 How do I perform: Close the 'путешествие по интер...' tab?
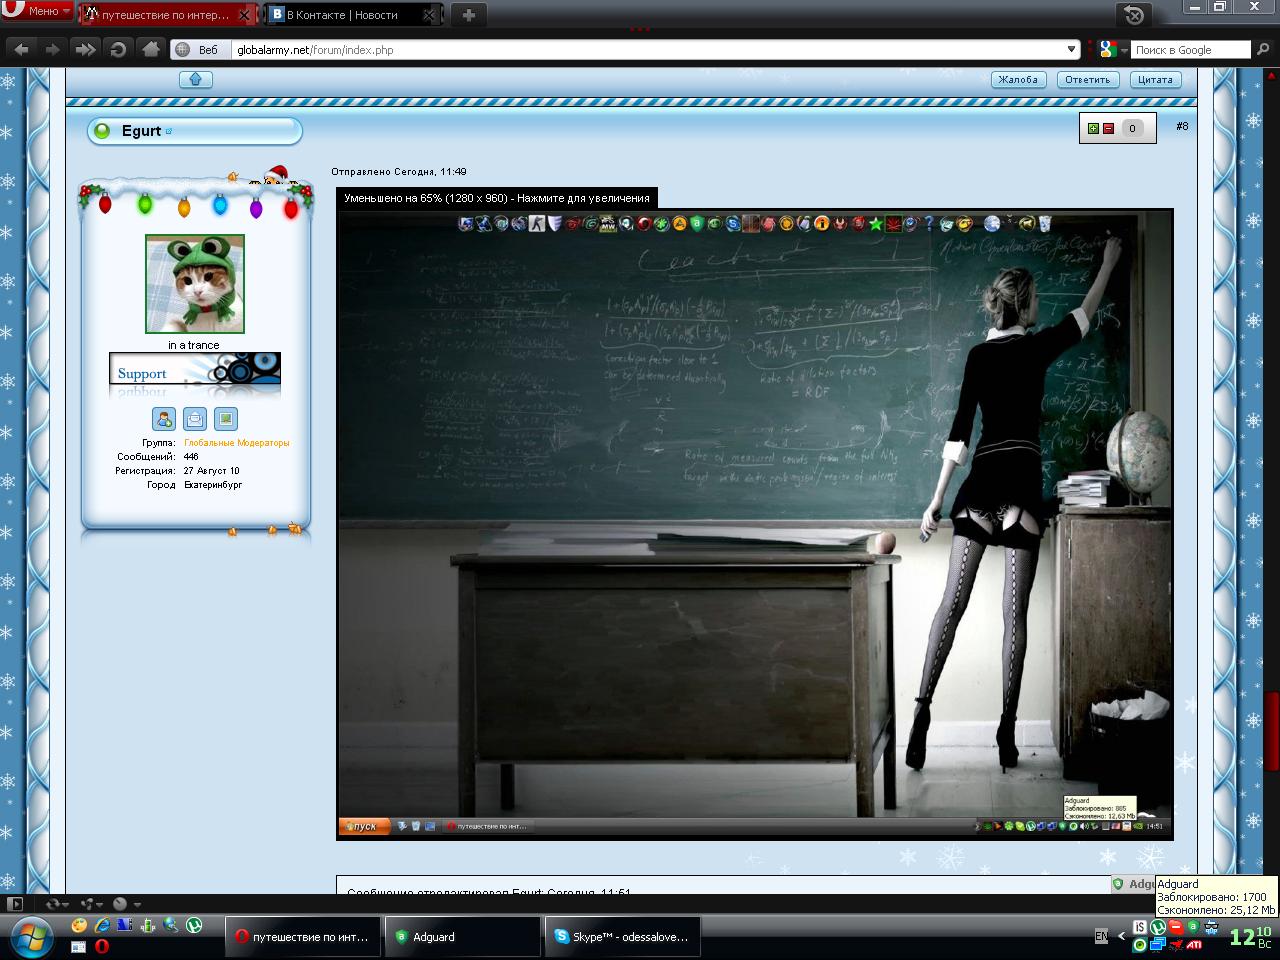click(245, 15)
